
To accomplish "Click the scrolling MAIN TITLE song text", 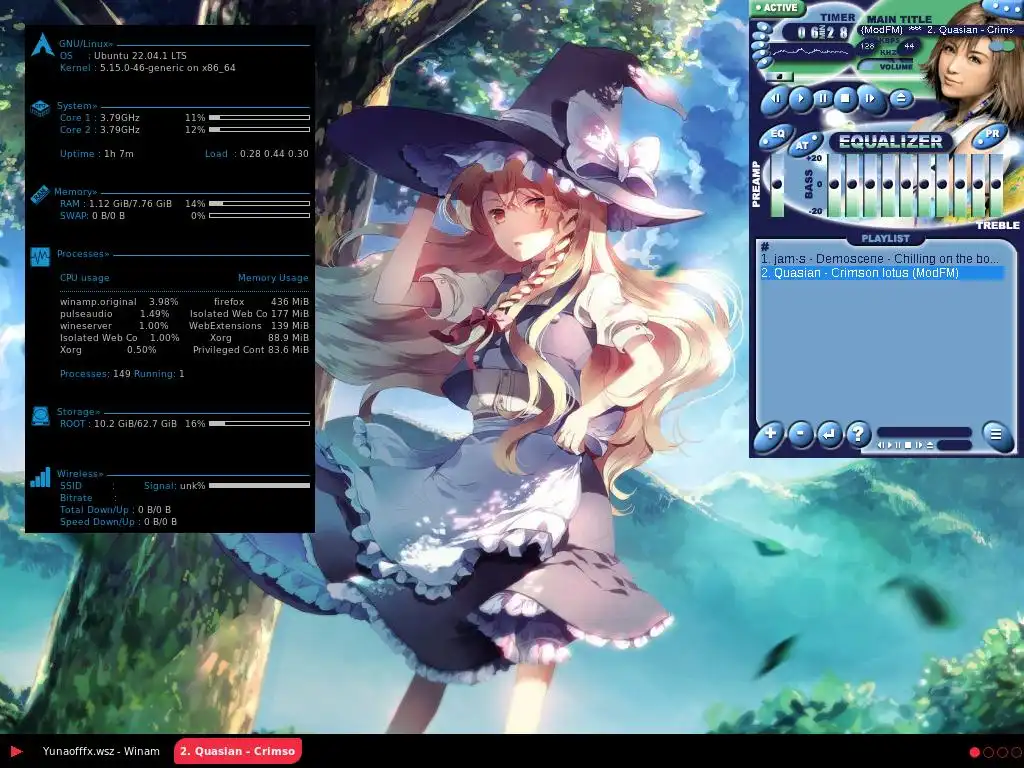I will [937, 30].
